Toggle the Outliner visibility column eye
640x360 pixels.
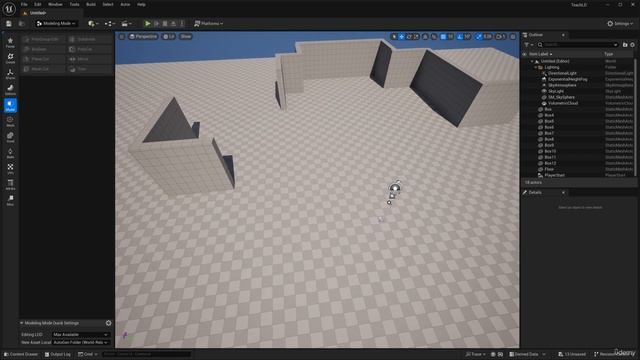click(x=524, y=54)
